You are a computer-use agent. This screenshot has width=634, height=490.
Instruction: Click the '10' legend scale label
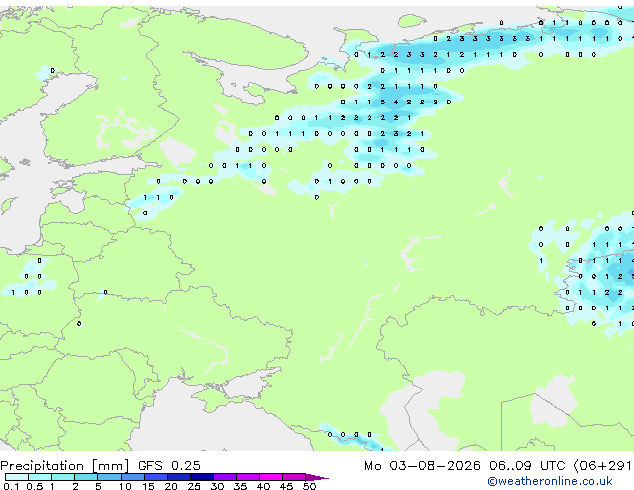125,486
